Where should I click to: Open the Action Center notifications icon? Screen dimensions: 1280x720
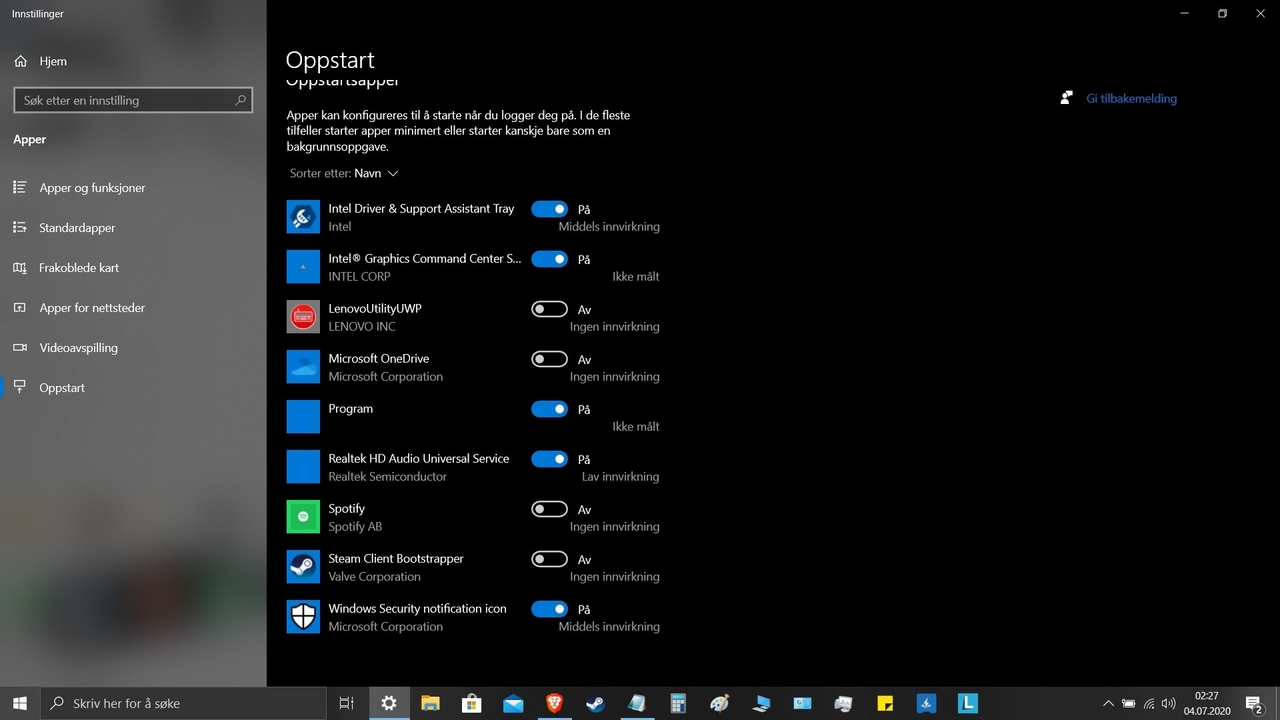click(x=1253, y=703)
